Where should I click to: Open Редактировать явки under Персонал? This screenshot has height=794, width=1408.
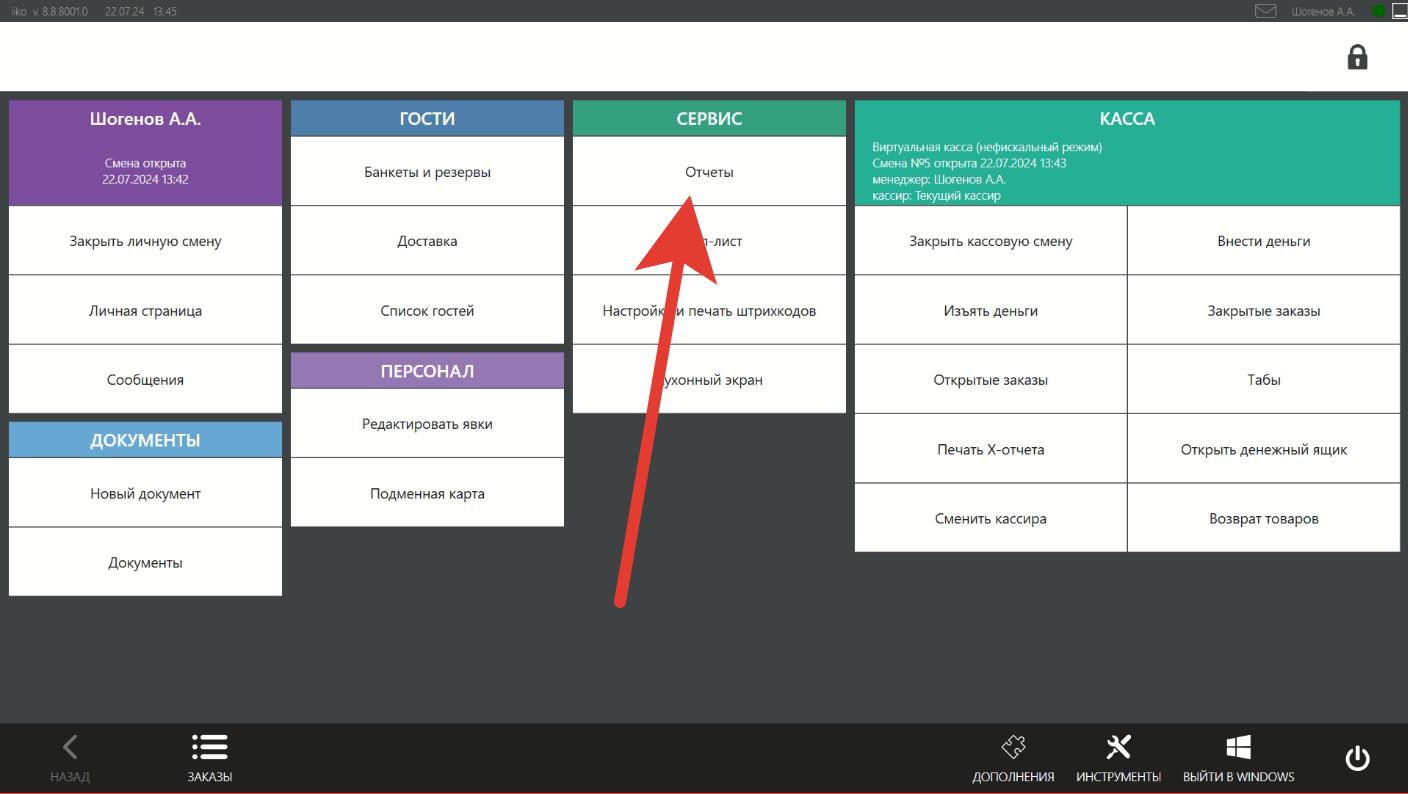pos(427,424)
